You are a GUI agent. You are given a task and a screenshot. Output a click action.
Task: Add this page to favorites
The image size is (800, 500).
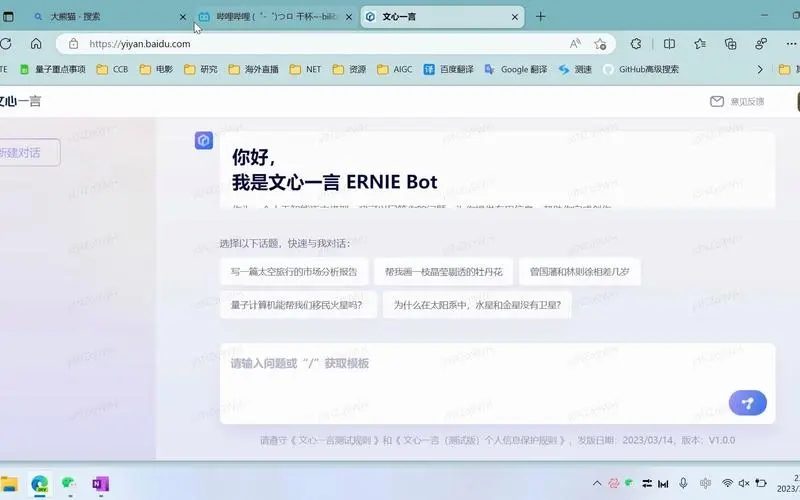(601, 44)
